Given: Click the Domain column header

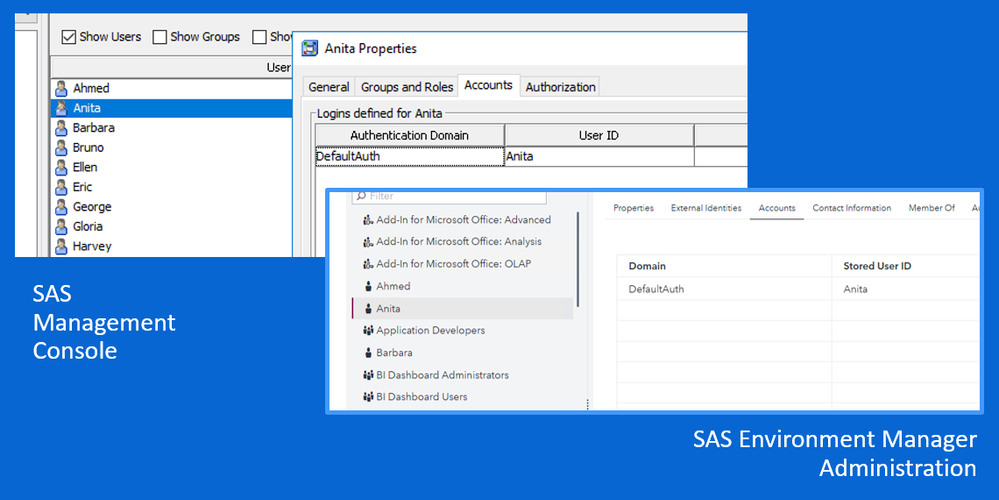Looking at the screenshot, I should coord(724,266).
